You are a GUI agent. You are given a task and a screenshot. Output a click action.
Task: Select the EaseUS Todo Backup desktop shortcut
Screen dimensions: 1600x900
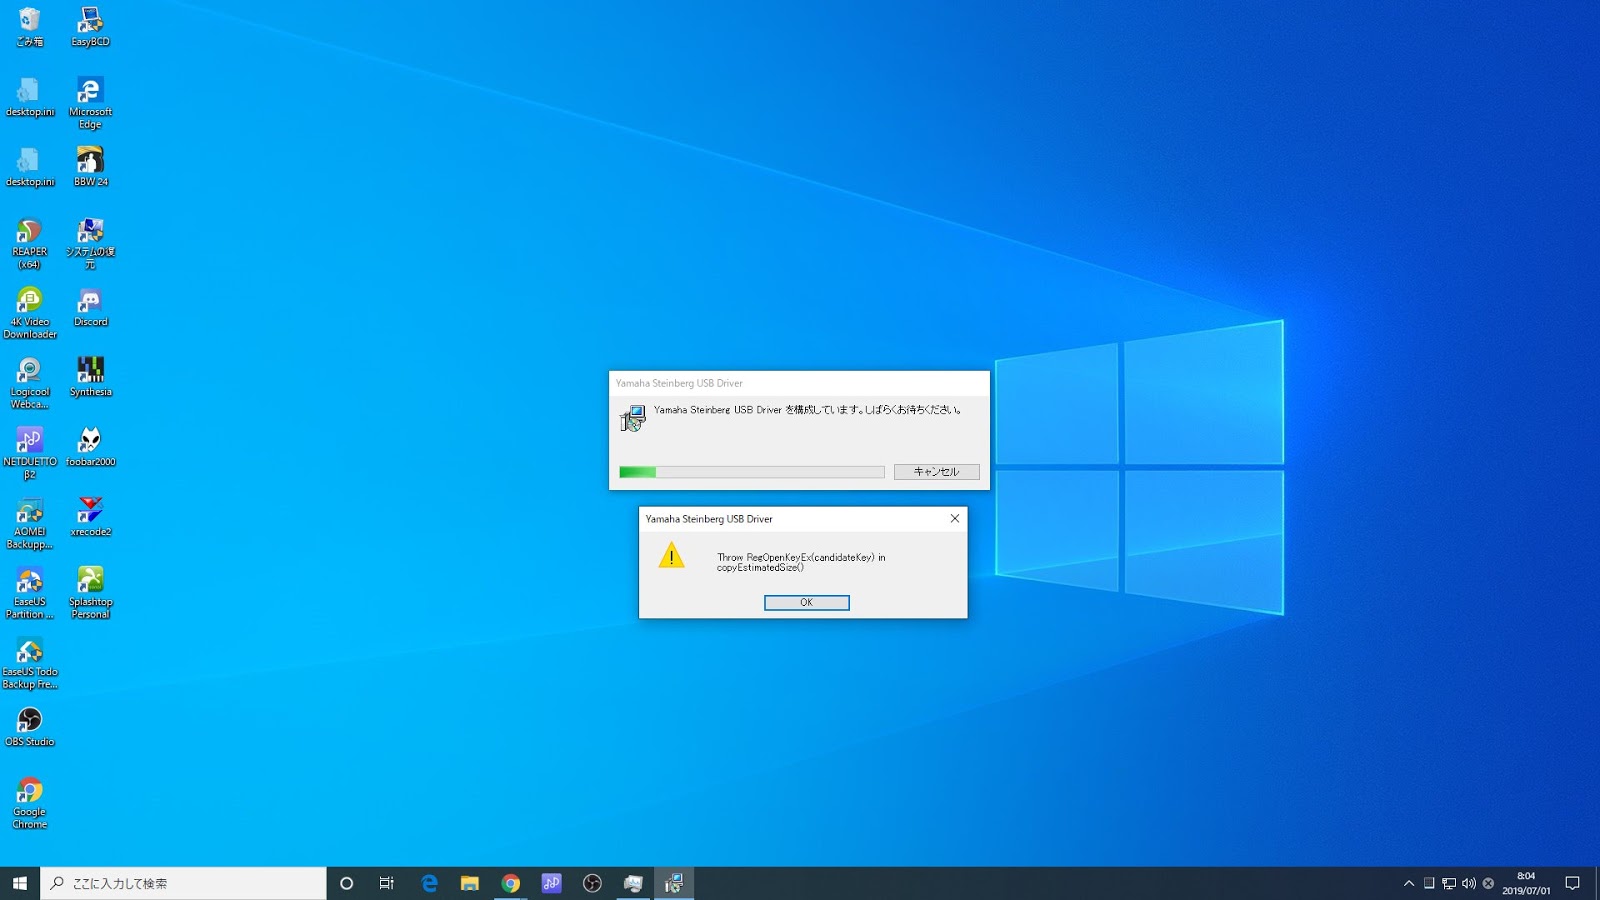click(30, 663)
